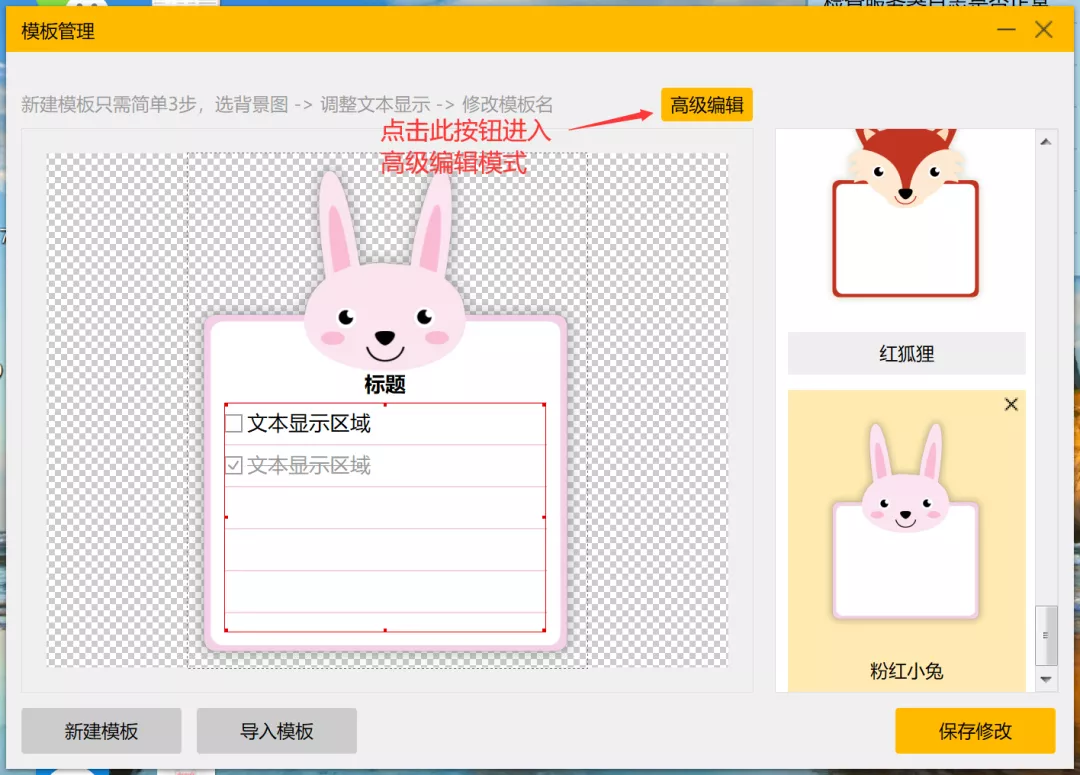1080x775 pixels.
Task: Minimize the 模板管理 window
Action: point(1006,30)
